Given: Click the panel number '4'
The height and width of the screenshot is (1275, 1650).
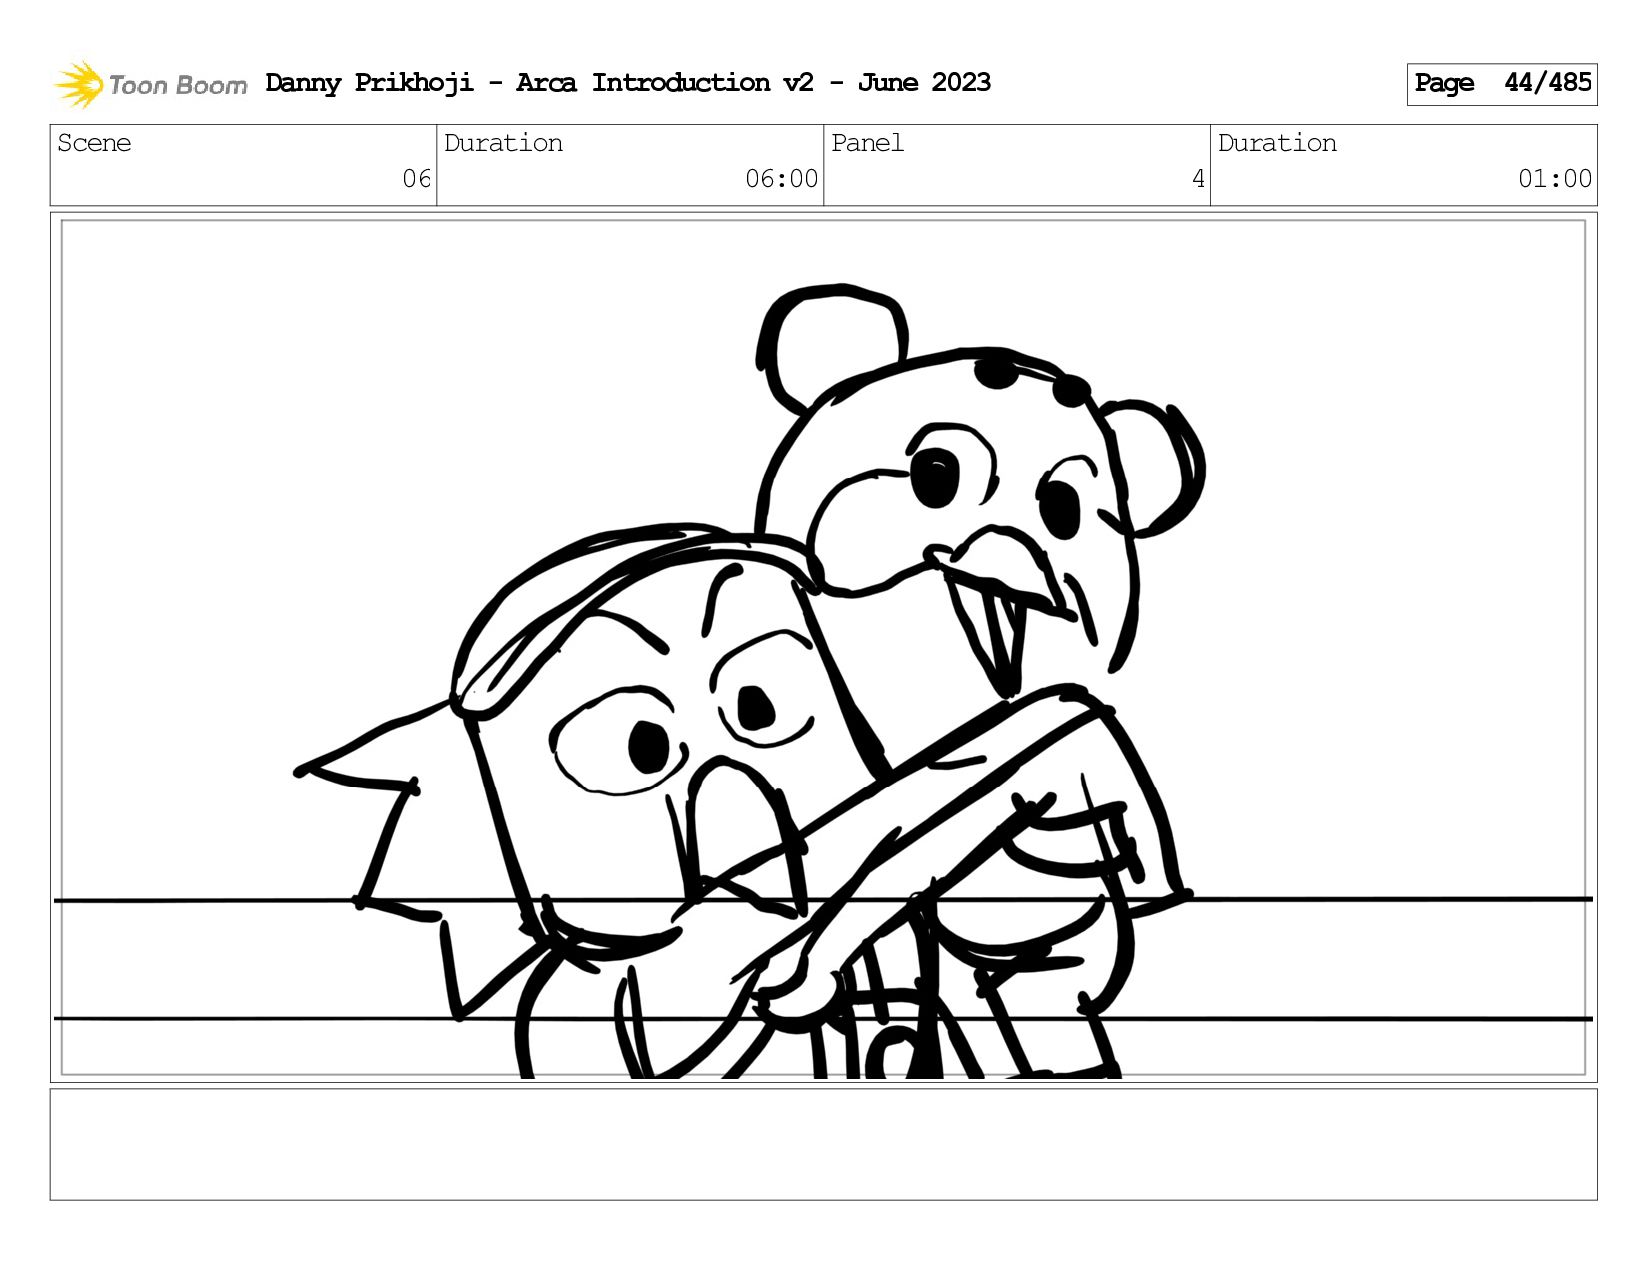Looking at the screenshot, I should [x=1198, y=179].
